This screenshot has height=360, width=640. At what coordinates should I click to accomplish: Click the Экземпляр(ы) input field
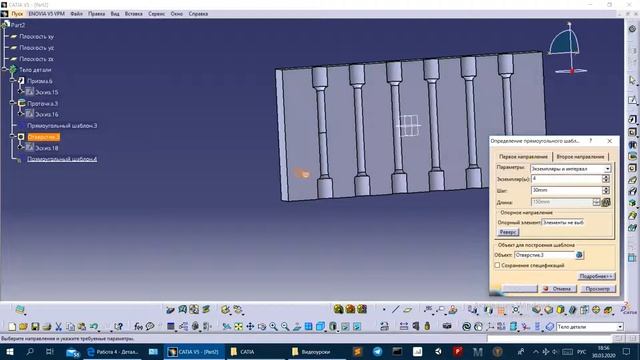pos(567,179)
